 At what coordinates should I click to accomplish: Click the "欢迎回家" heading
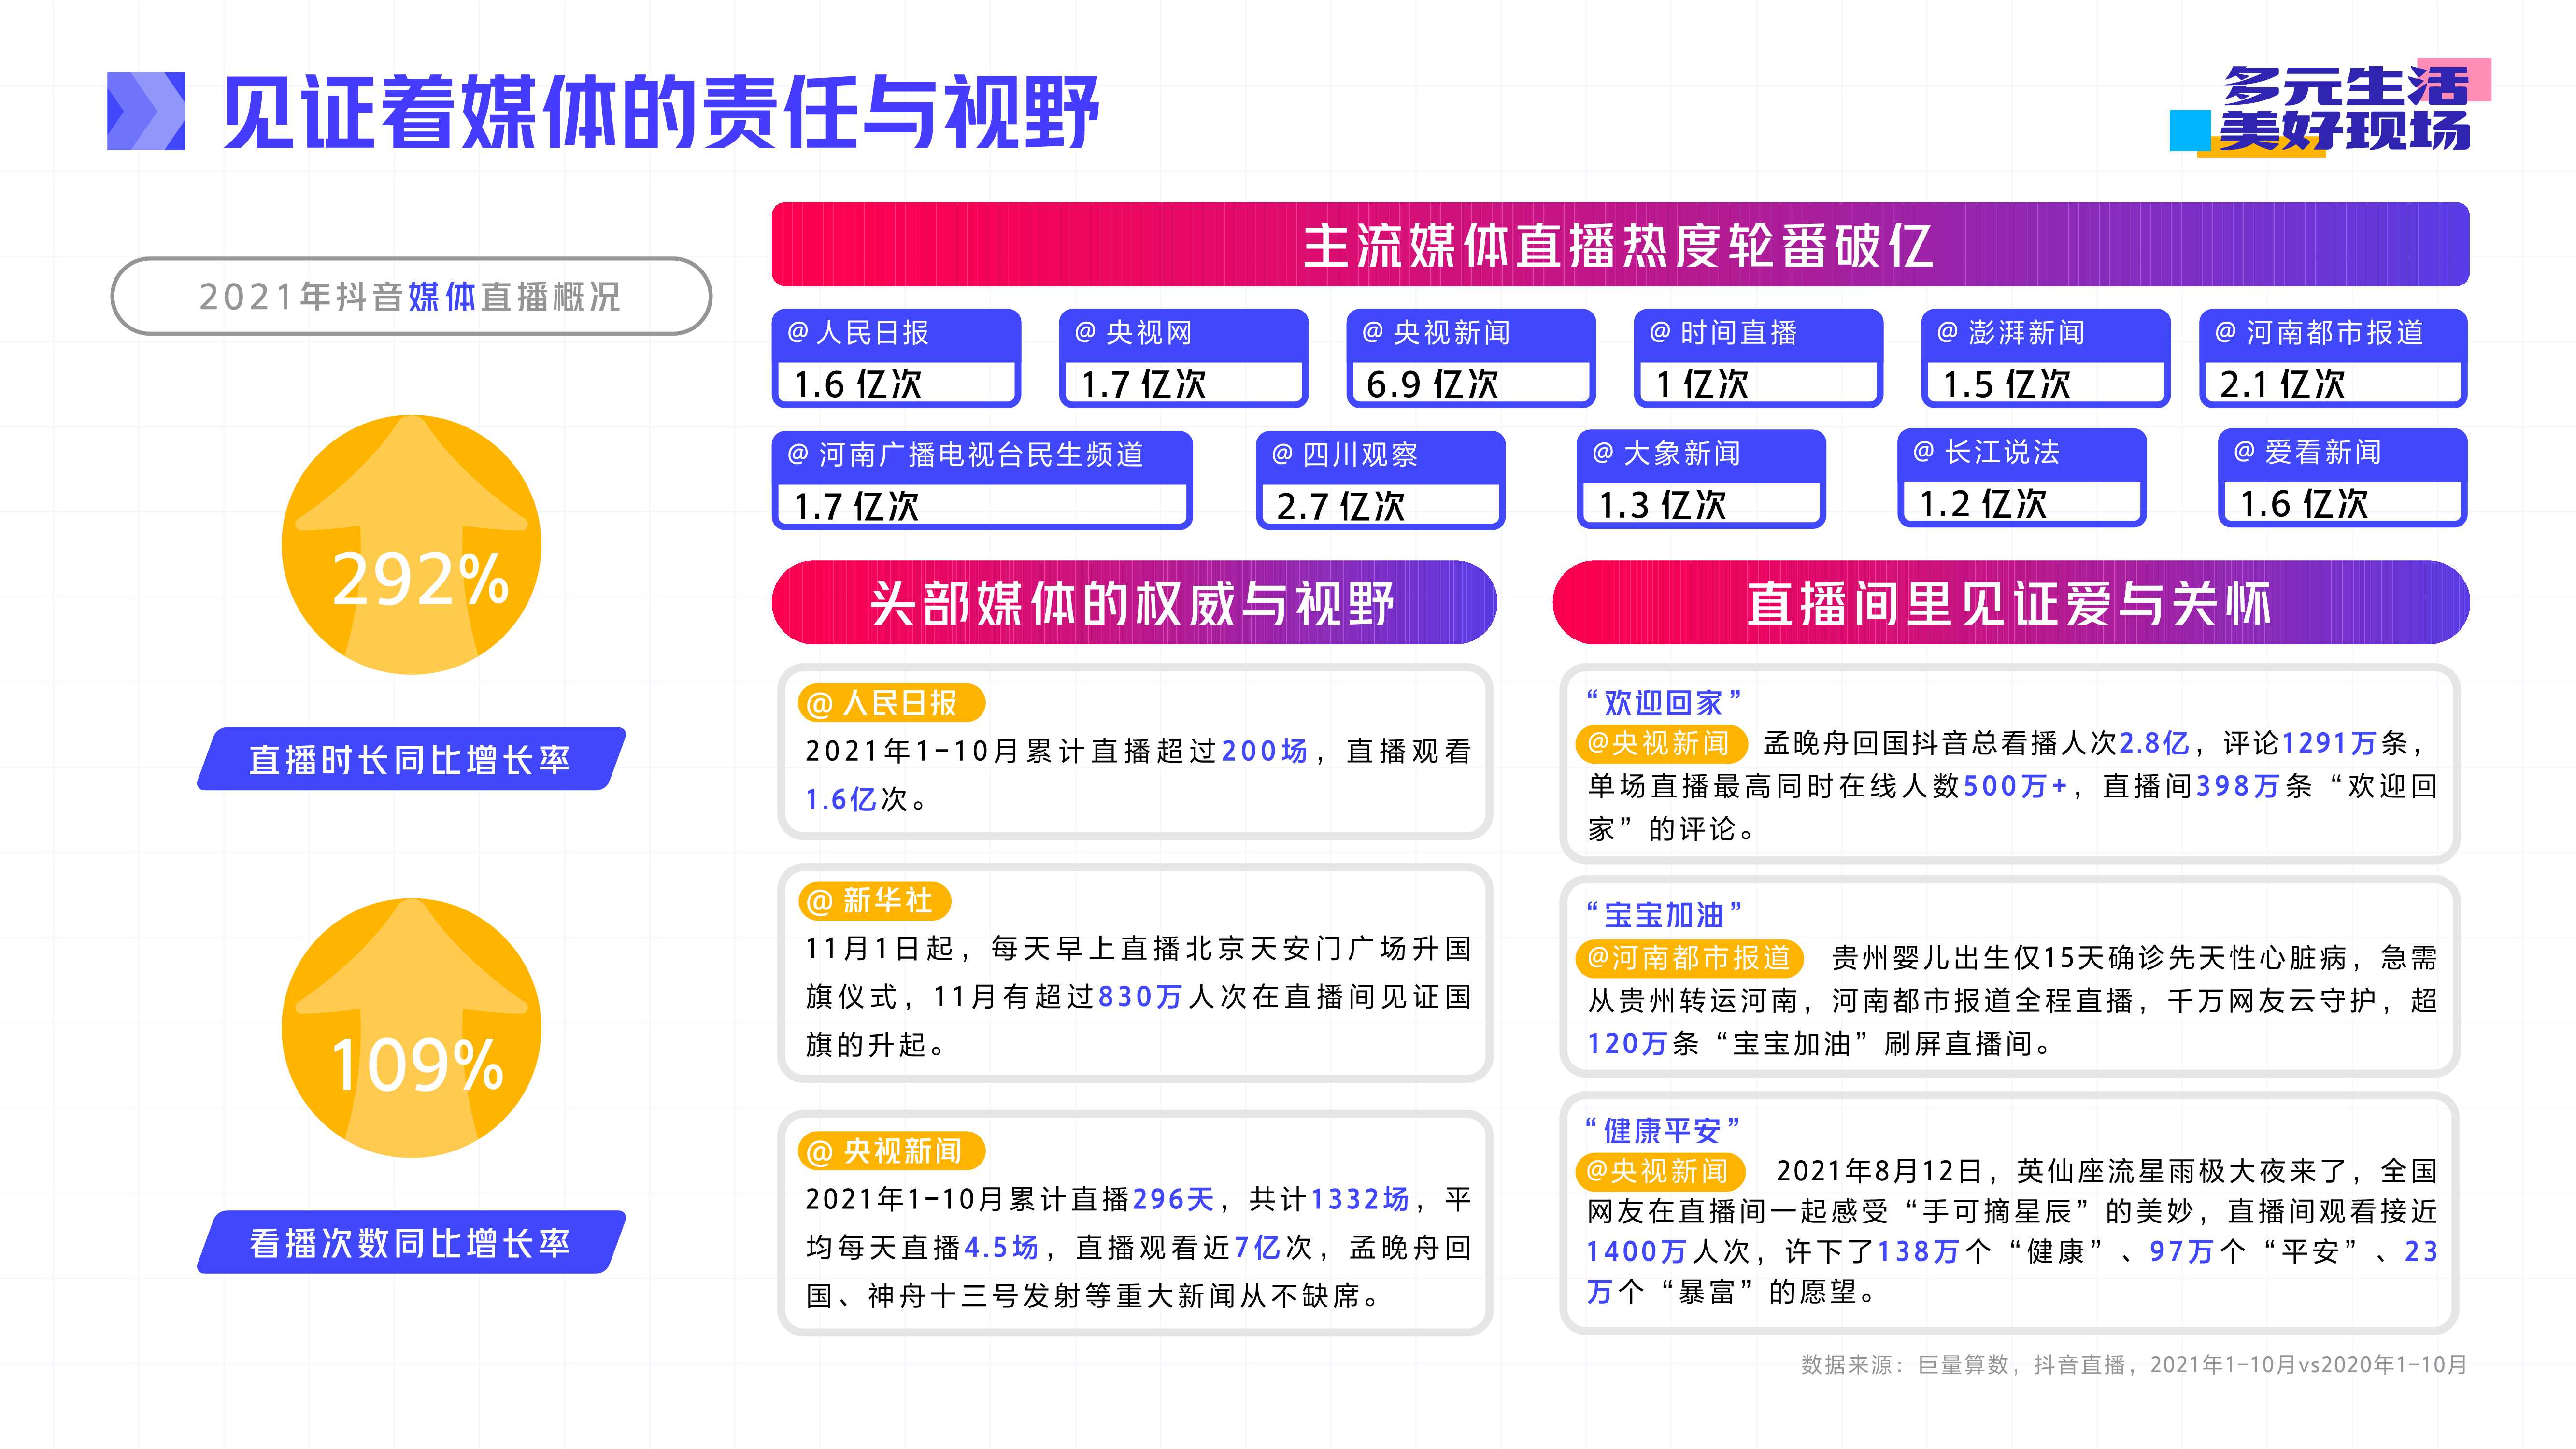coord(1663,702)
